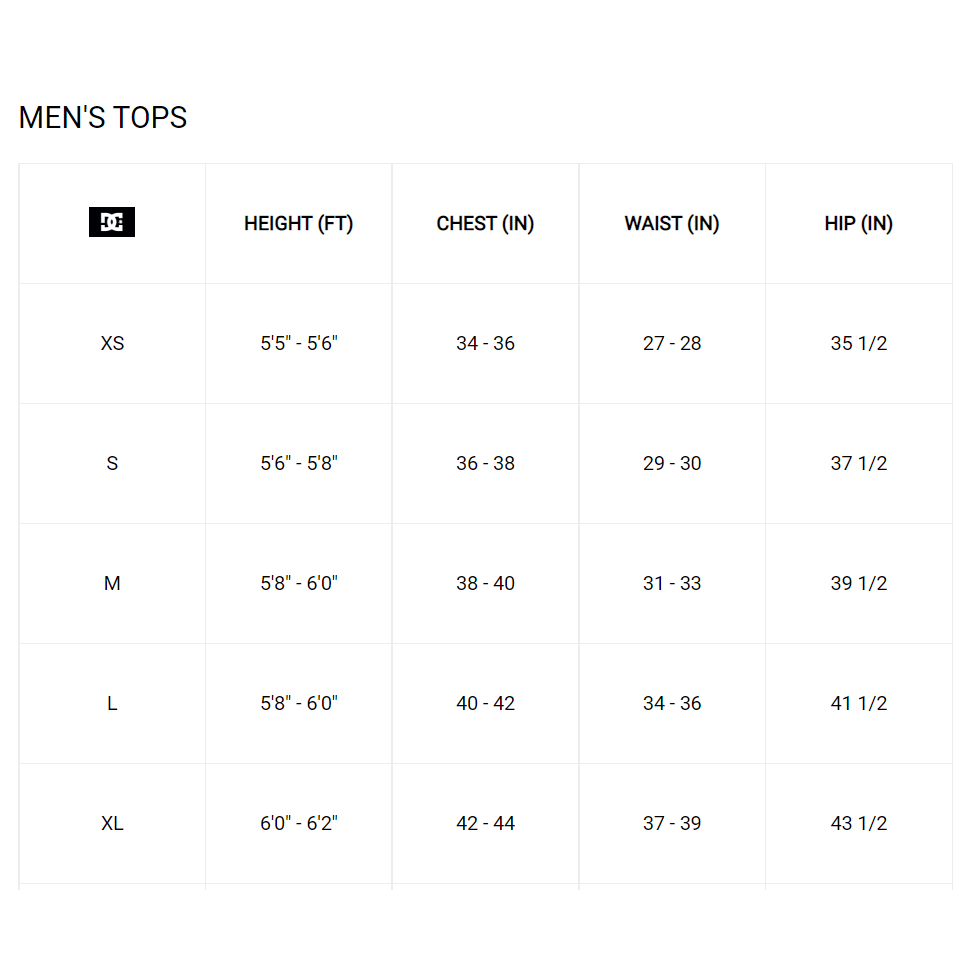Select the S size row label

tap(112, 463)
